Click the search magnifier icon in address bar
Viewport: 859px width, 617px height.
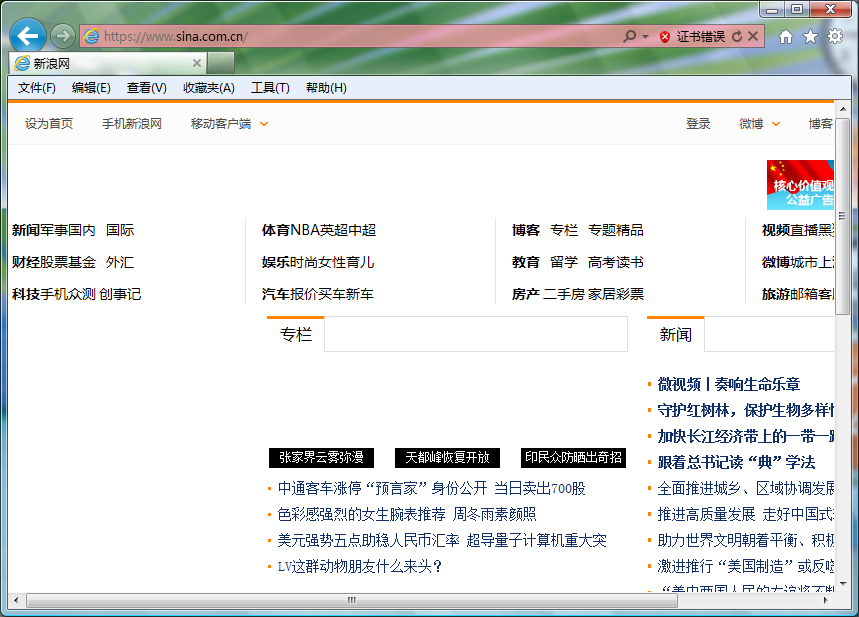pyautogui.click(x=630, y=36)
